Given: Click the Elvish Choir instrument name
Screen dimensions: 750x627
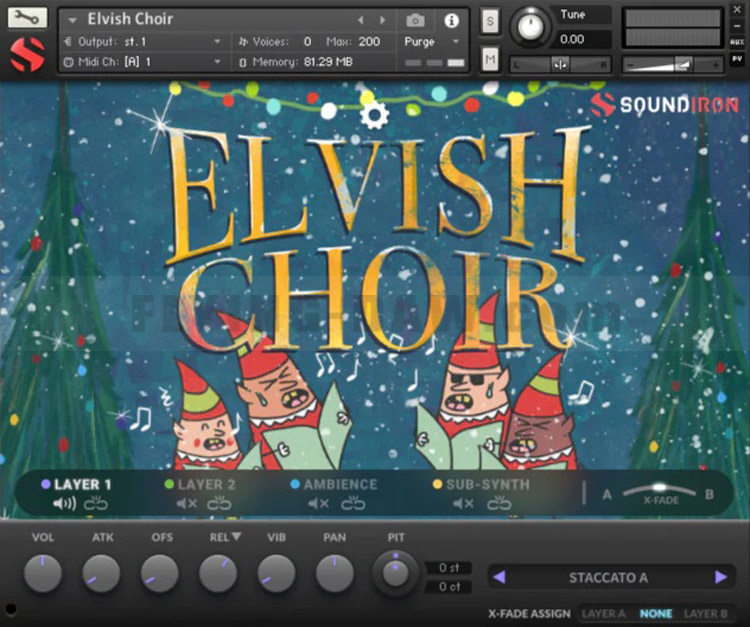Looking at the screenshot, I should [130, 19].
